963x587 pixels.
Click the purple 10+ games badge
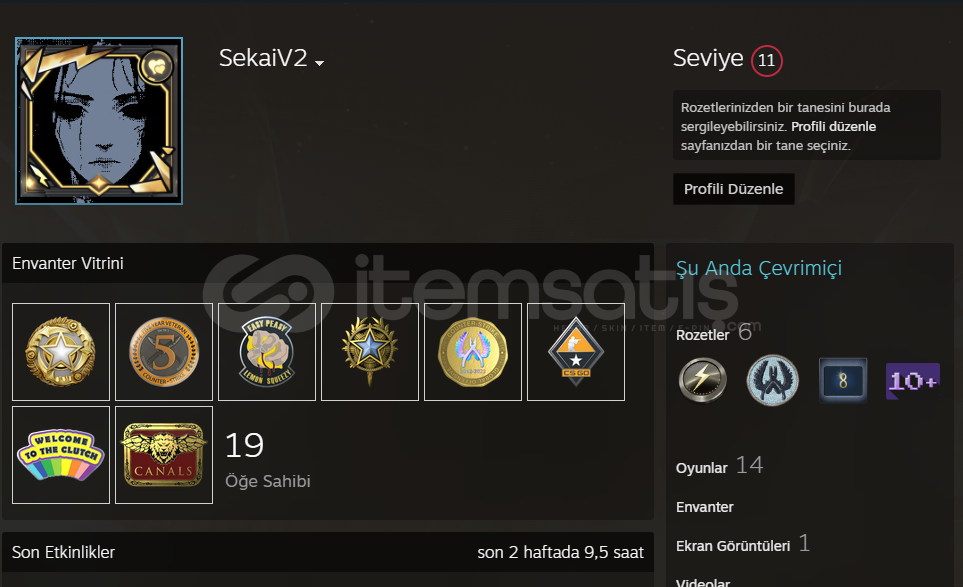tap(913, 381)
